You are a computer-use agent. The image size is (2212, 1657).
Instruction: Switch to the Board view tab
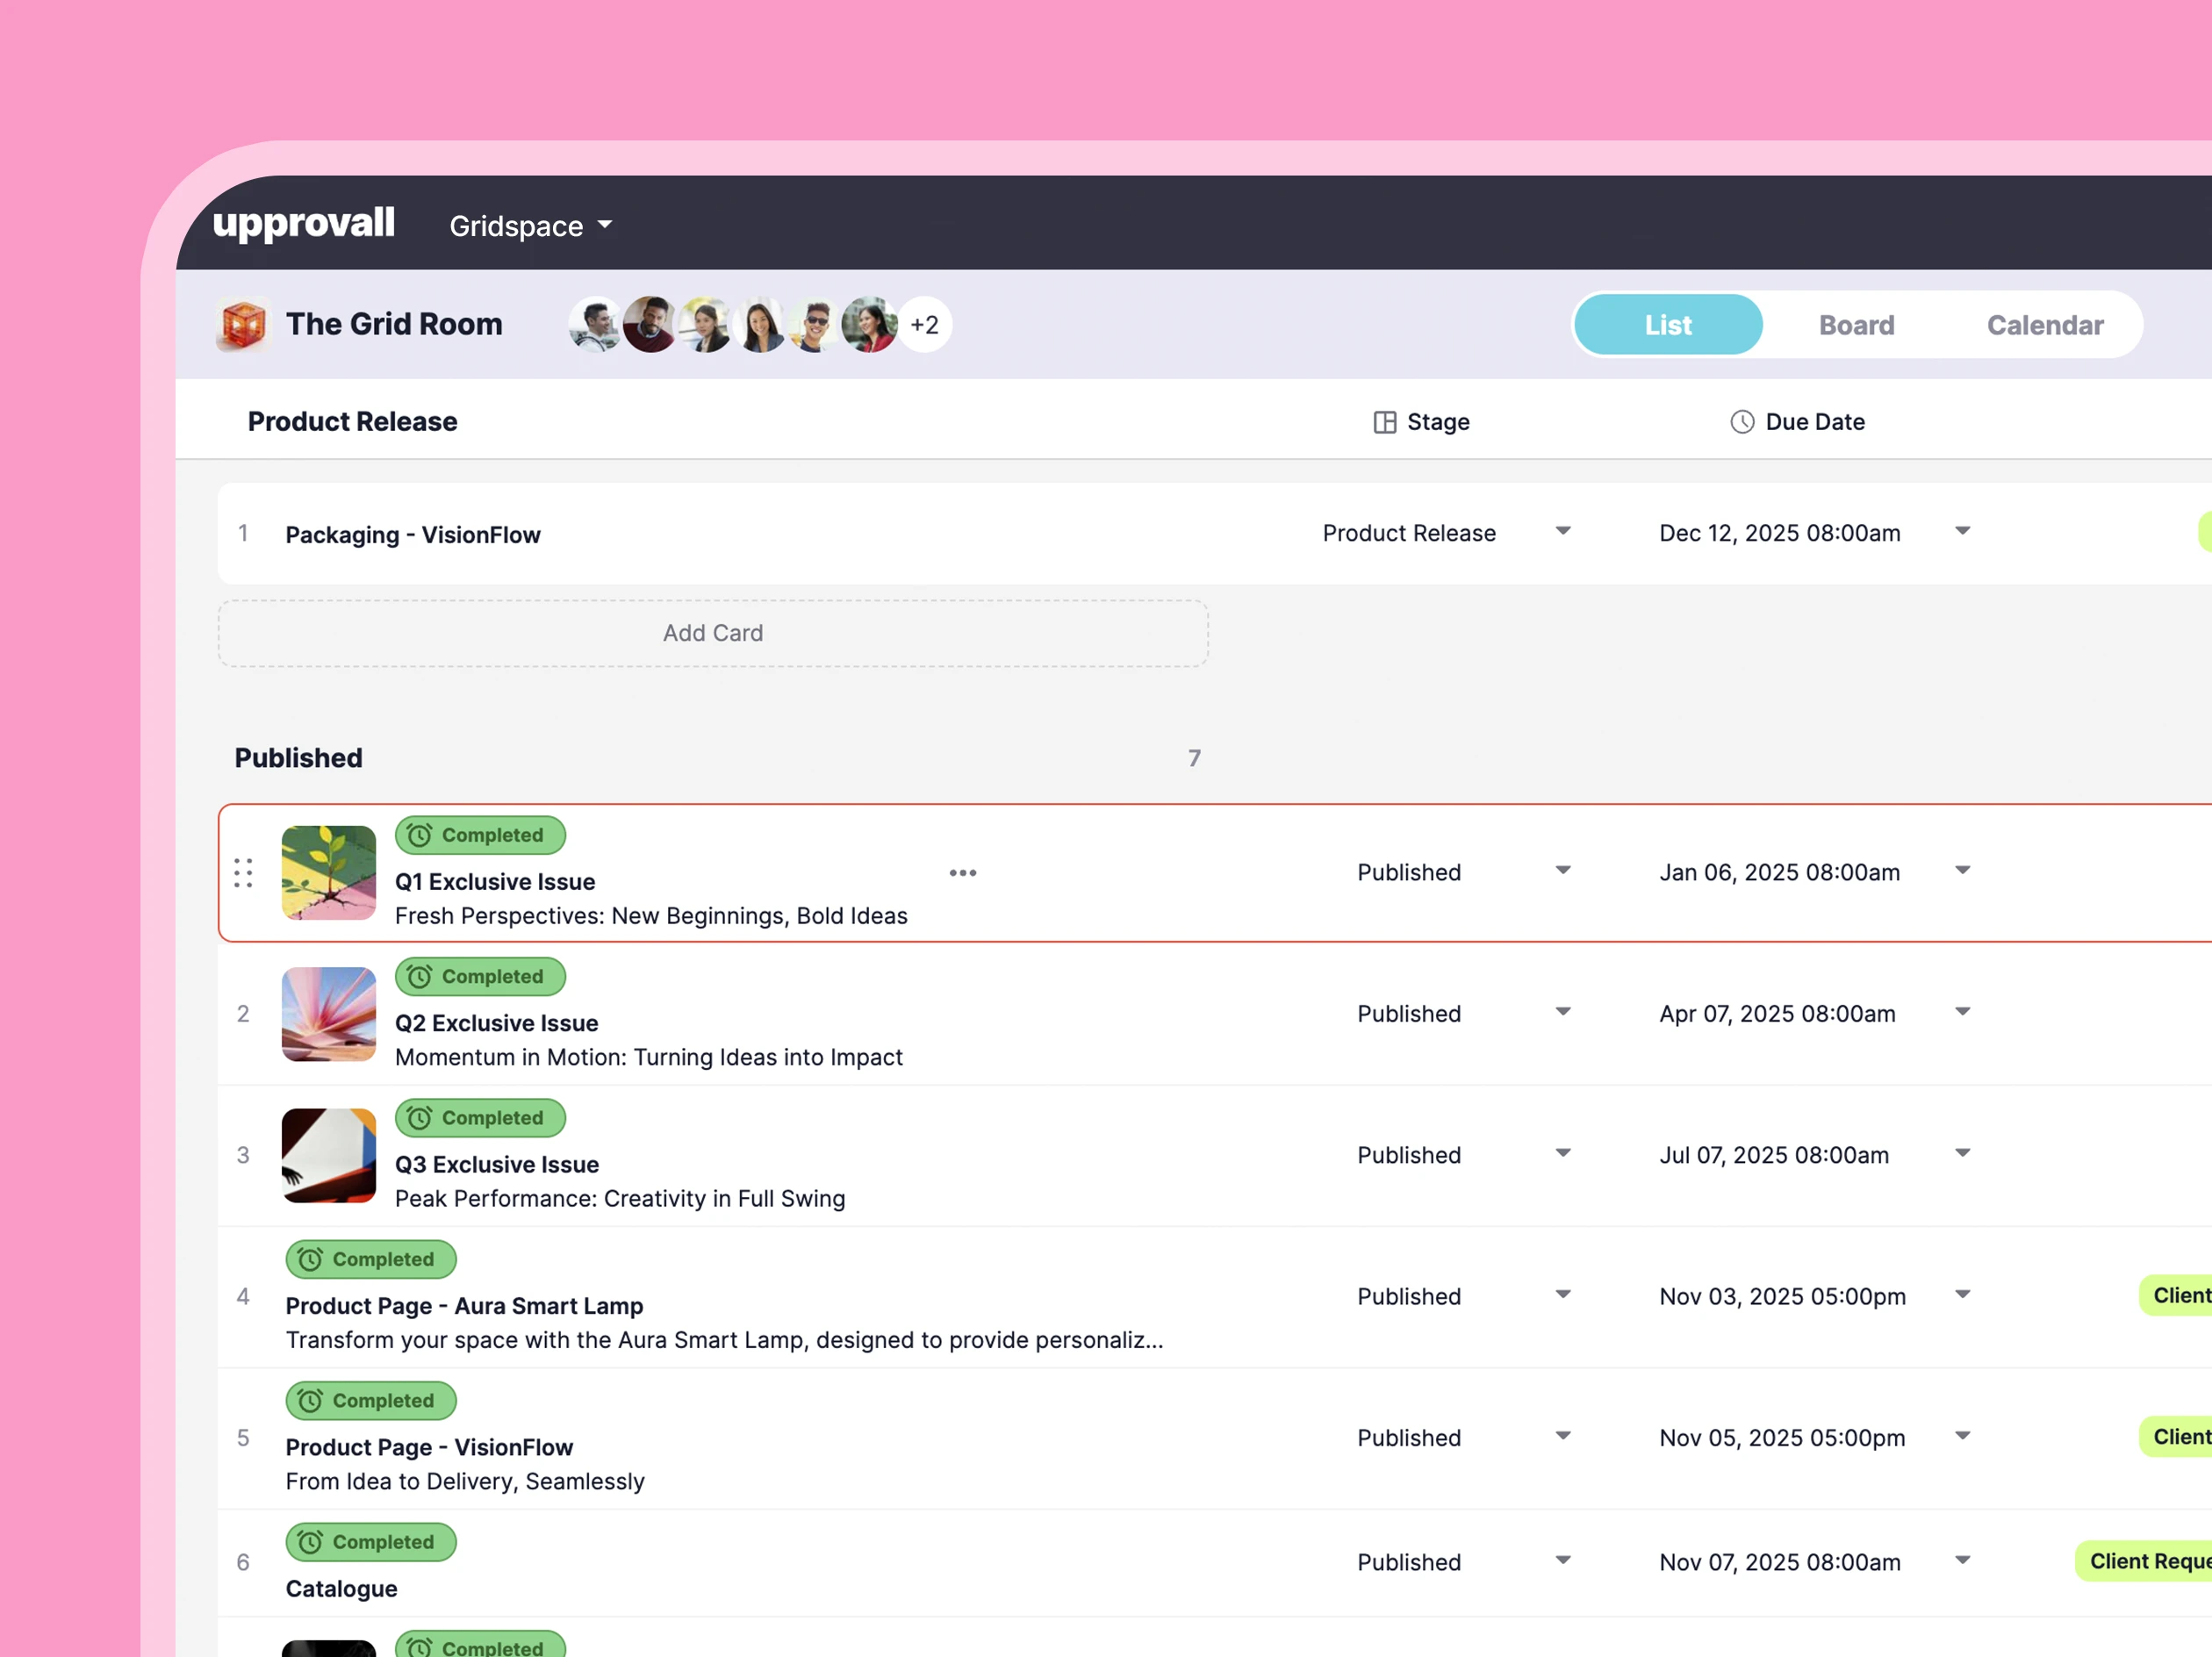1856,324
